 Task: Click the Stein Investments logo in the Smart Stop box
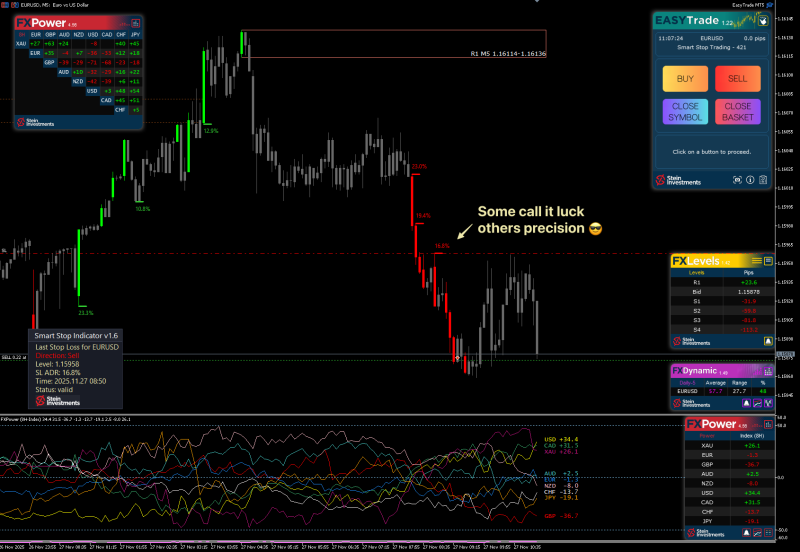point(58,400)
